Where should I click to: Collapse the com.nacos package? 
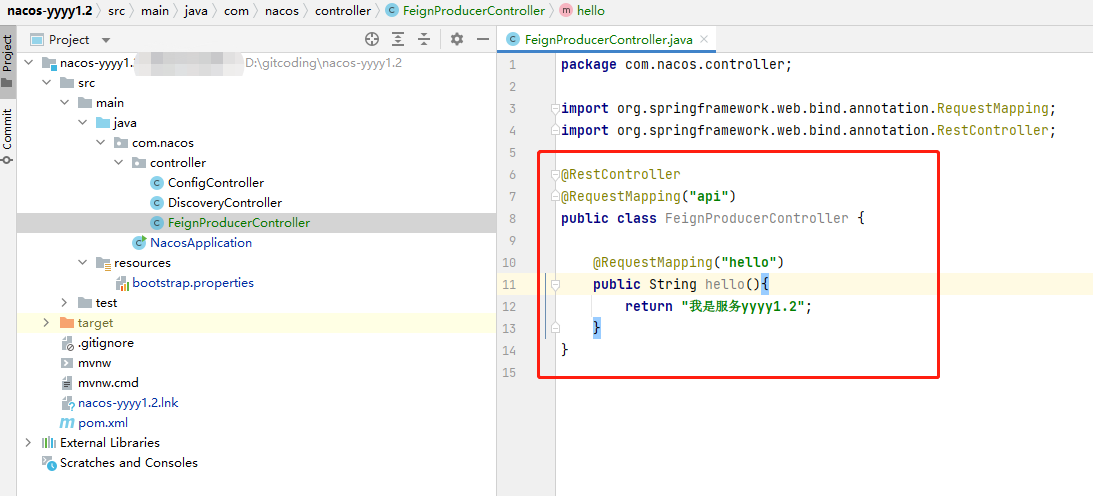point(101,143)
